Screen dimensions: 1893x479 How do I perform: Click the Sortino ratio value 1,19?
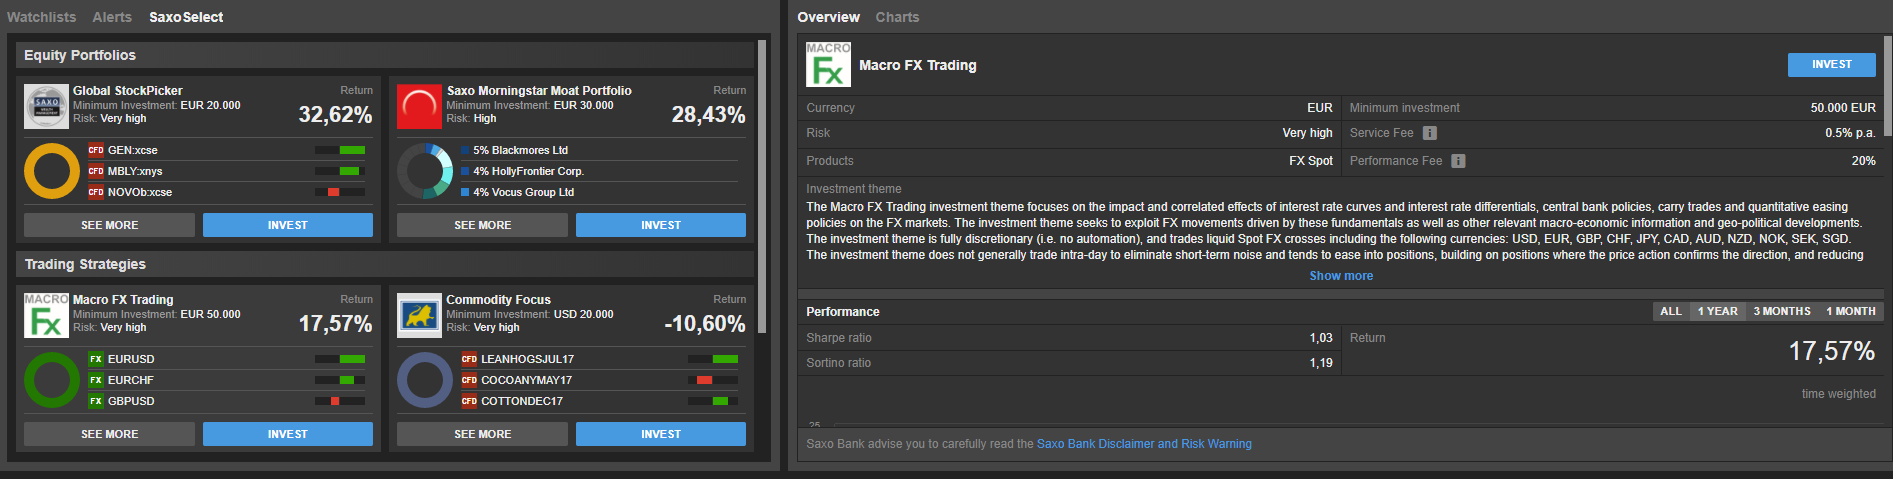1321,363
